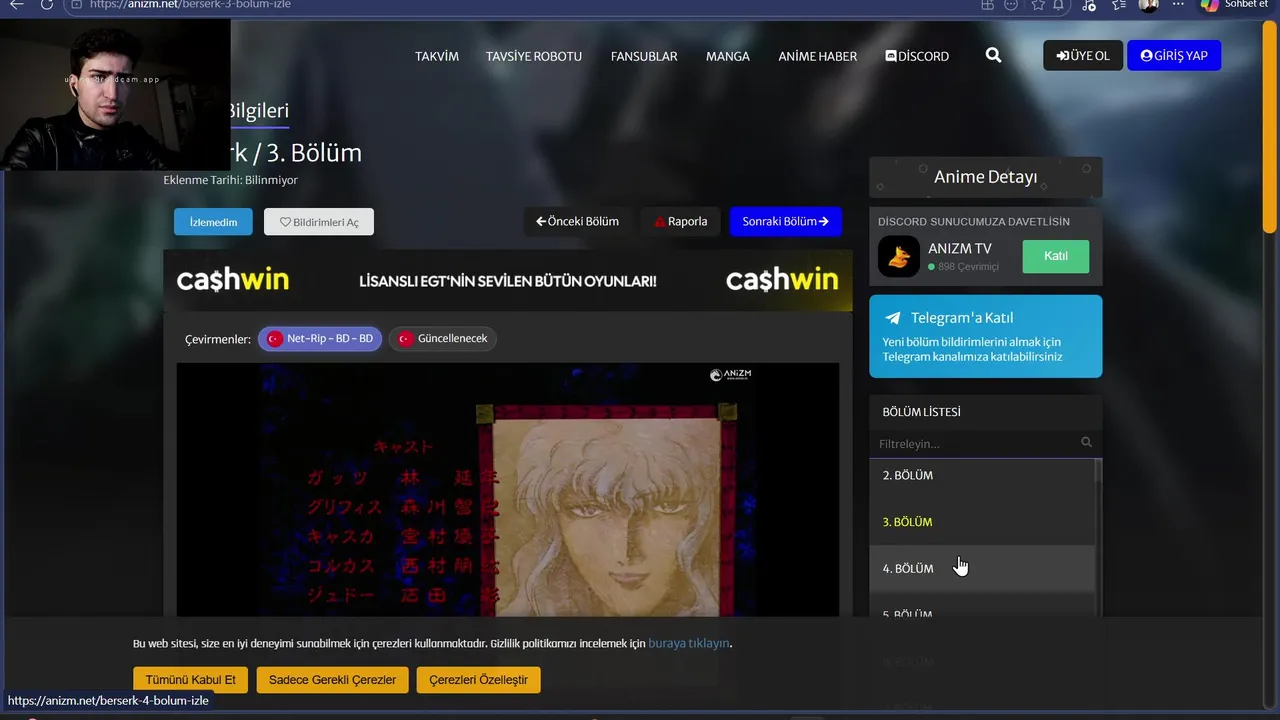Screen dimensions: 1280x720
Task: Select Net-Rip – BD – BD translator
Action: [320, 339]
